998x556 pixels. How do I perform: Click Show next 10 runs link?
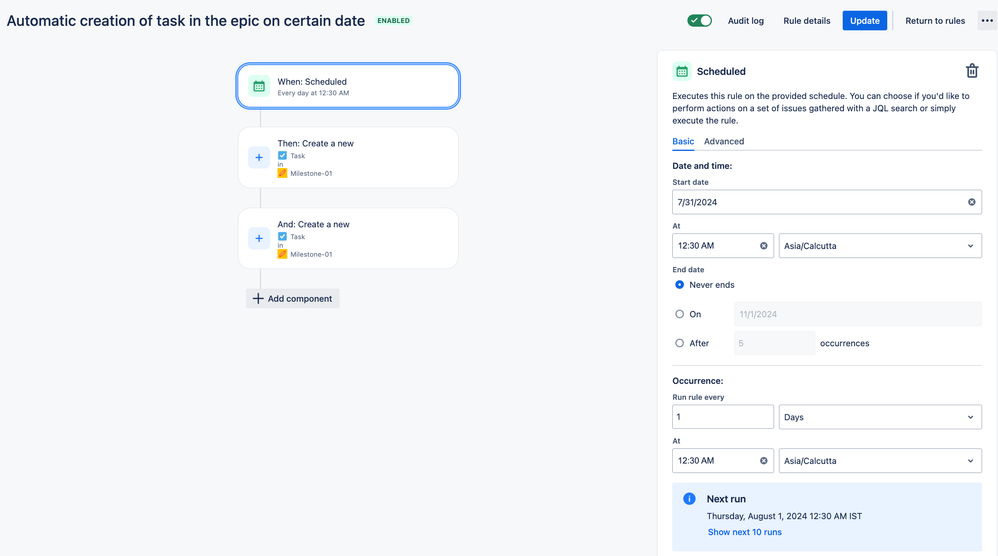tap(744, 532)
